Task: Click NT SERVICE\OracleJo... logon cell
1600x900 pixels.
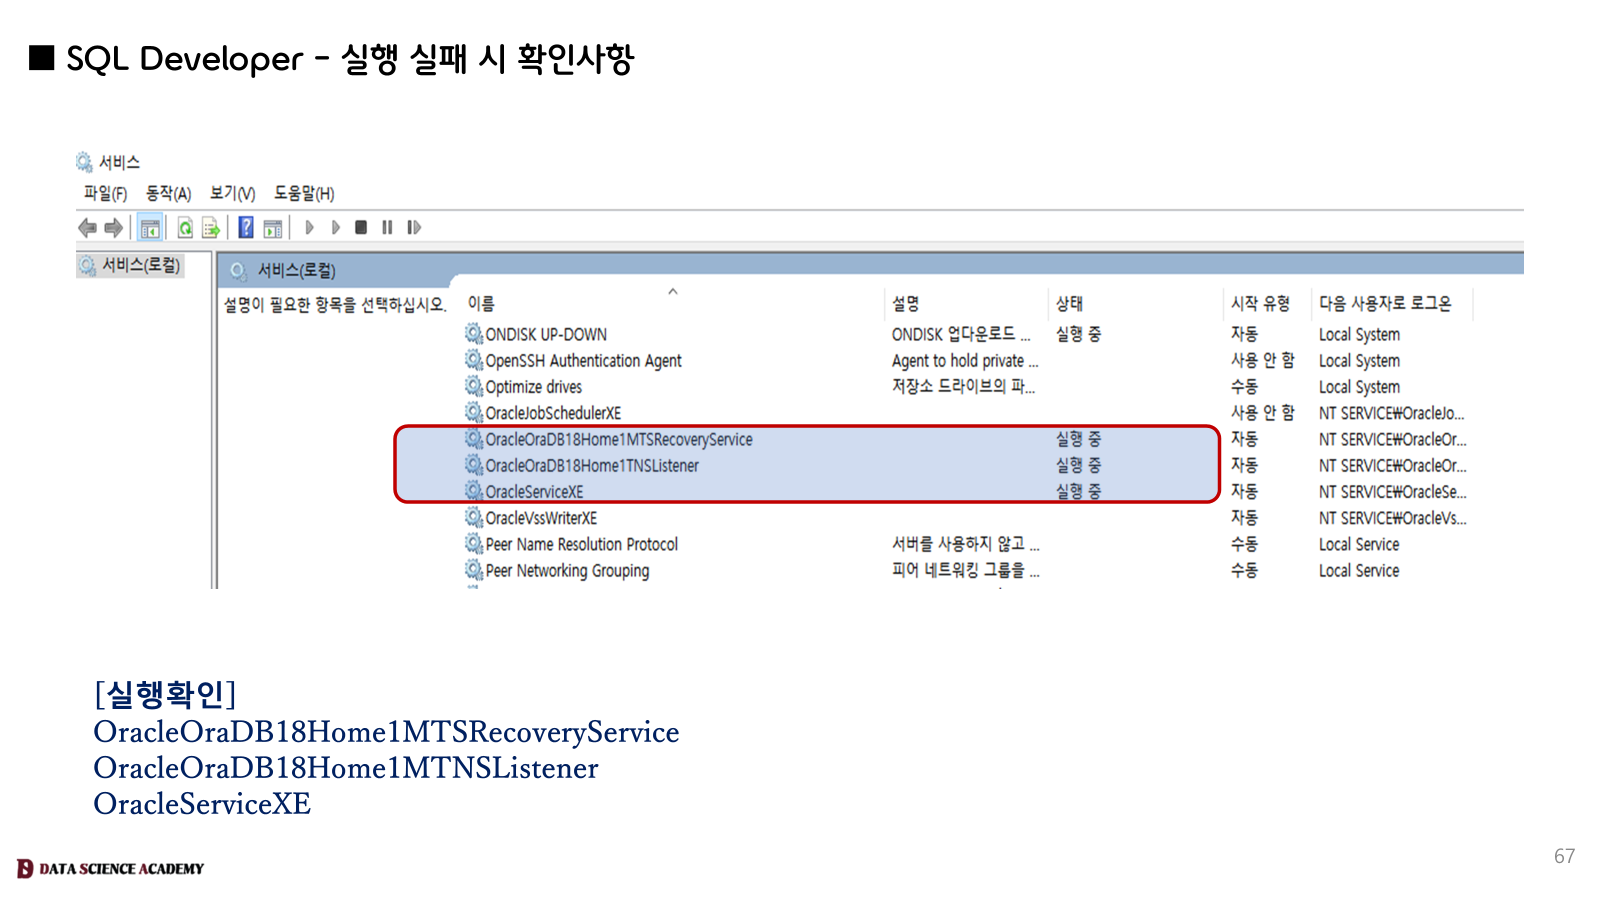Action: 1391,413
